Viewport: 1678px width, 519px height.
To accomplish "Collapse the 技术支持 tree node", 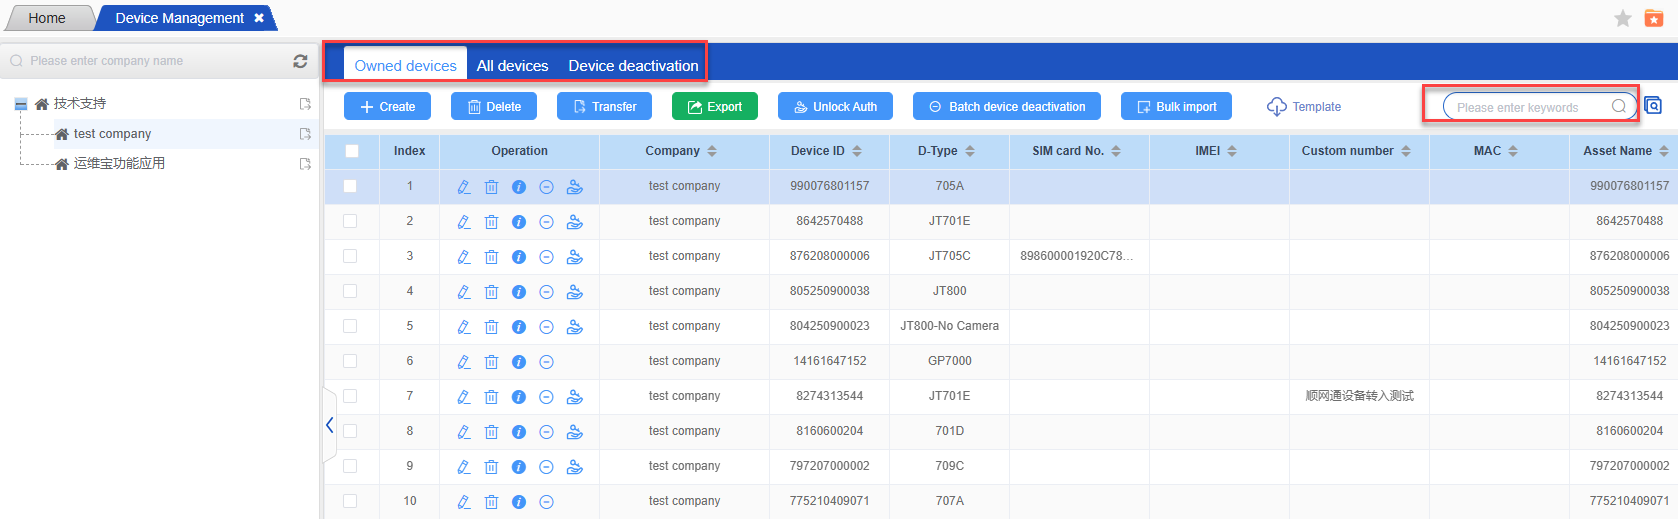I will (21, 104).
